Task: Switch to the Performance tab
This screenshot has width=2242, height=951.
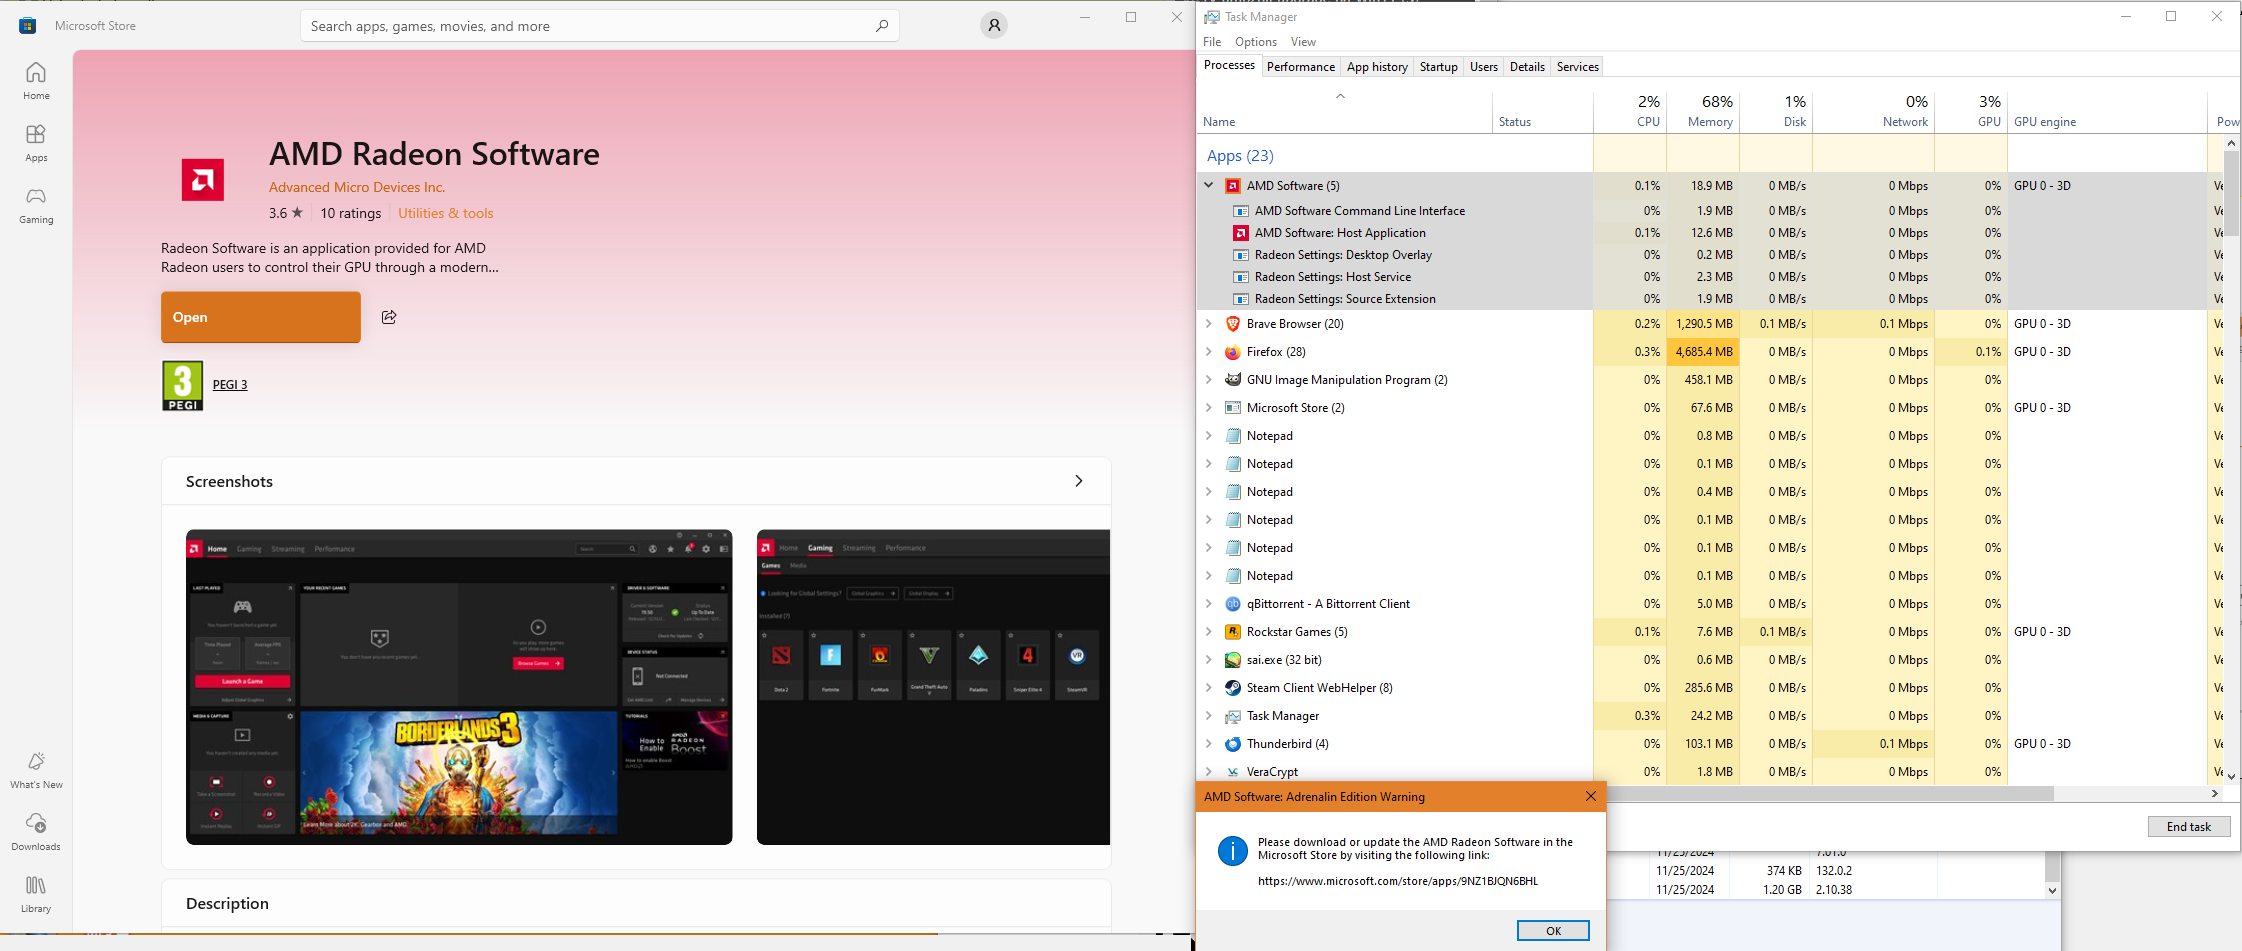Action: (x=1301, y=67)
